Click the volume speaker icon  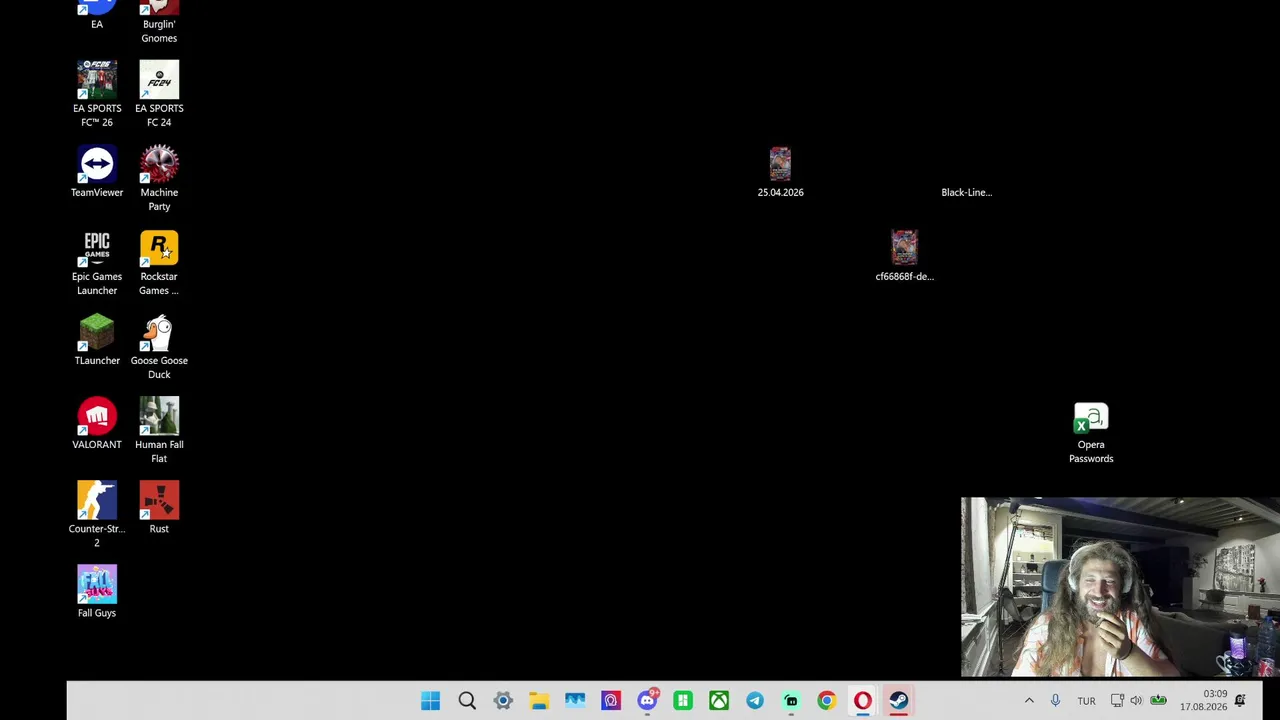1136,701
